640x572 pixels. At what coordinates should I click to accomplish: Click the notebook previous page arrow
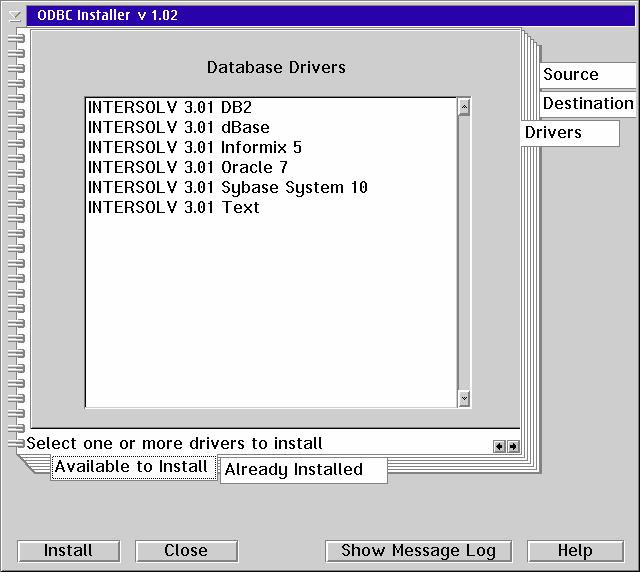pyautogui.click(x=499, y=447)
